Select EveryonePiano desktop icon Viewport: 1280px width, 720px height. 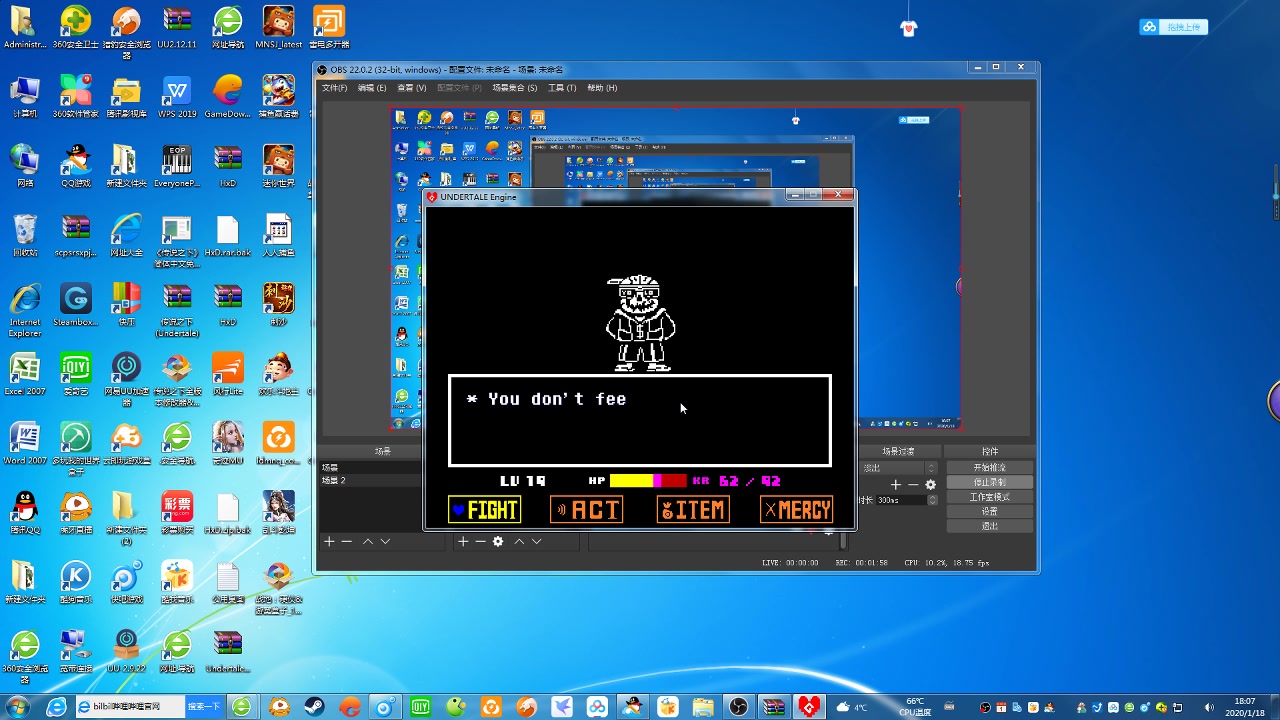pos(177,167)
